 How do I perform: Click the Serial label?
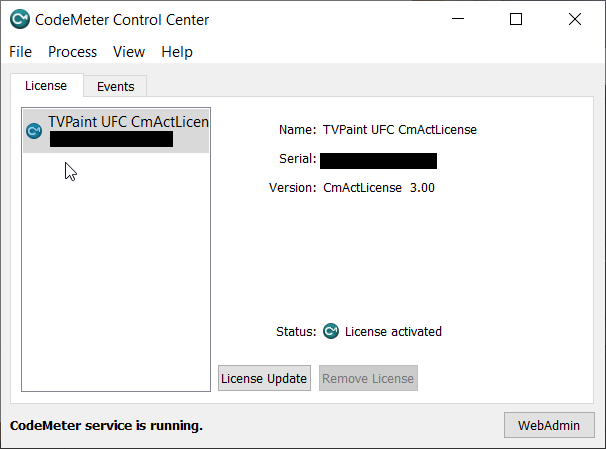[x=298, y=158]
